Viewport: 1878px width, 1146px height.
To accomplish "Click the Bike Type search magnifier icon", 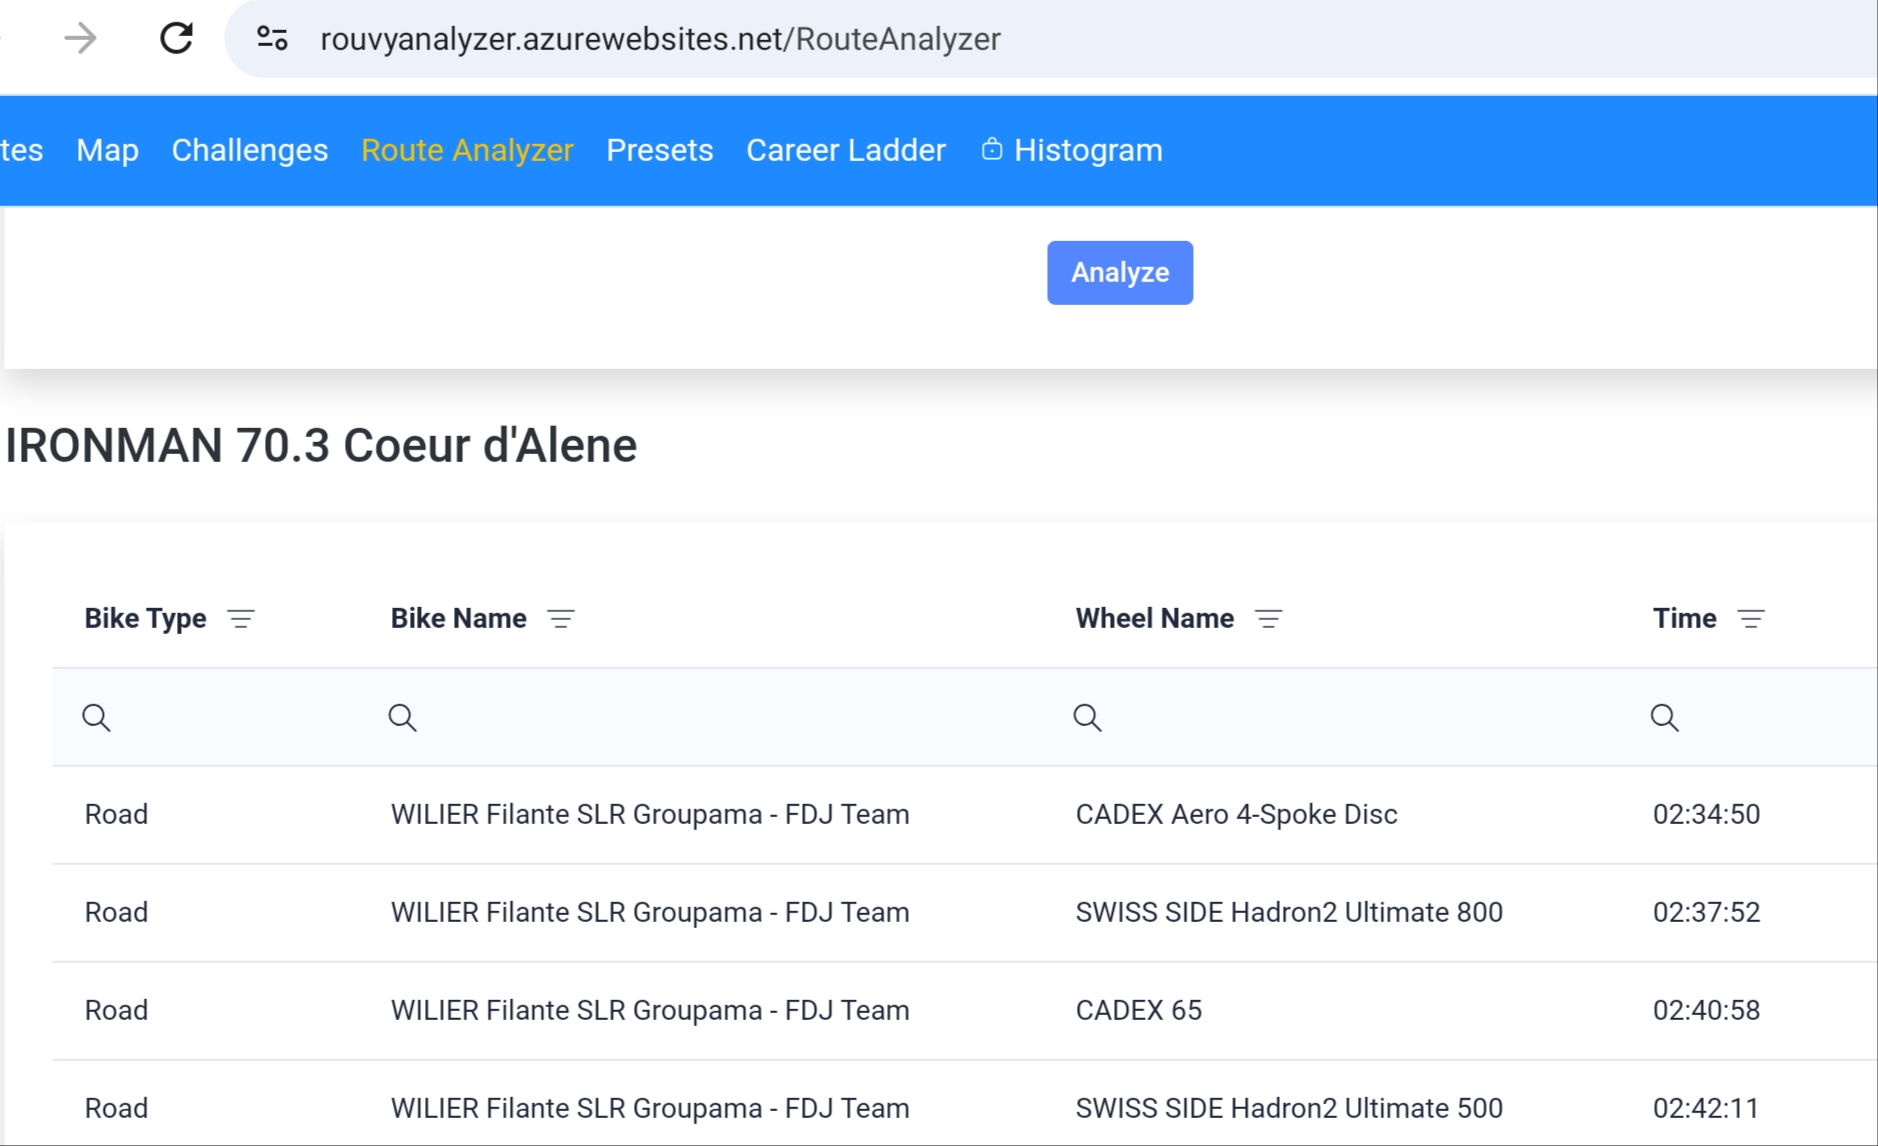I will point(97,717).
